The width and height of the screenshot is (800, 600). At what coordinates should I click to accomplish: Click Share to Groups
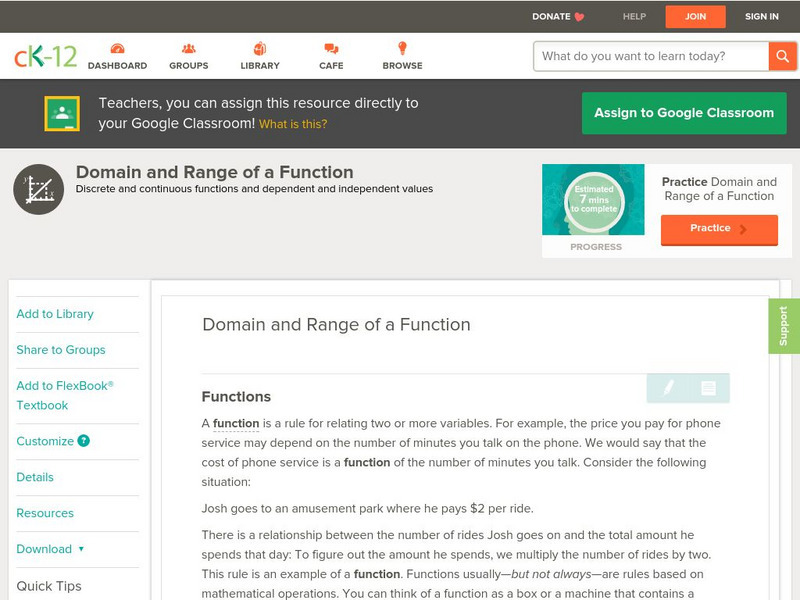(x=61, y=350)
